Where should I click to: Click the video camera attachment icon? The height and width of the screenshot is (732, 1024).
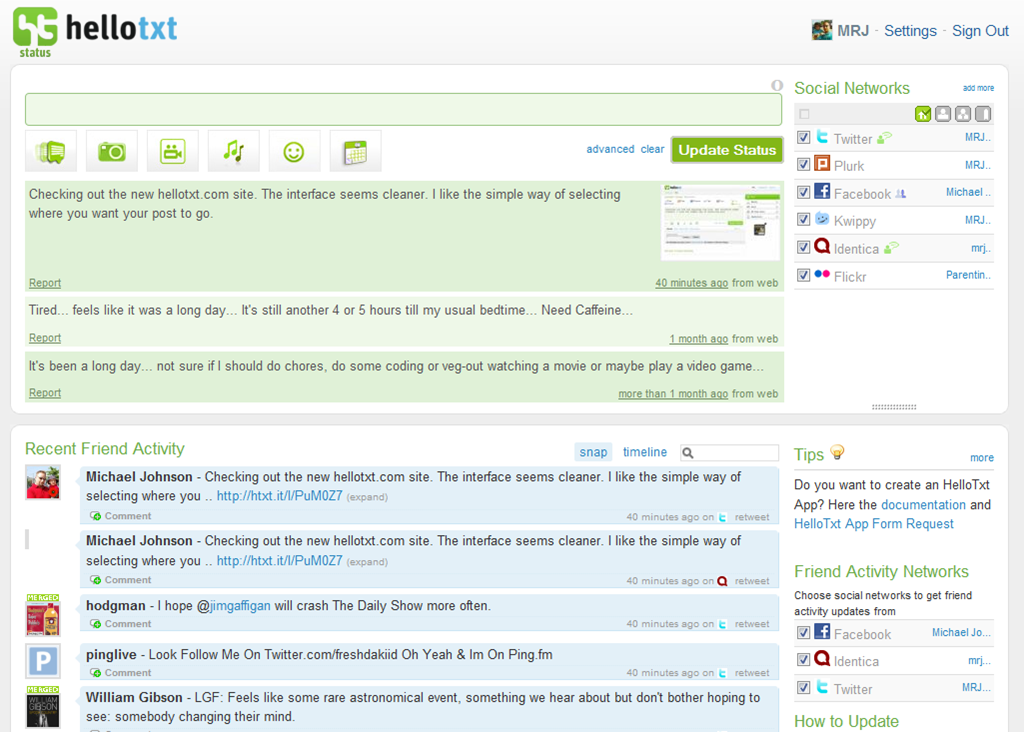click(x=172, y=151)
